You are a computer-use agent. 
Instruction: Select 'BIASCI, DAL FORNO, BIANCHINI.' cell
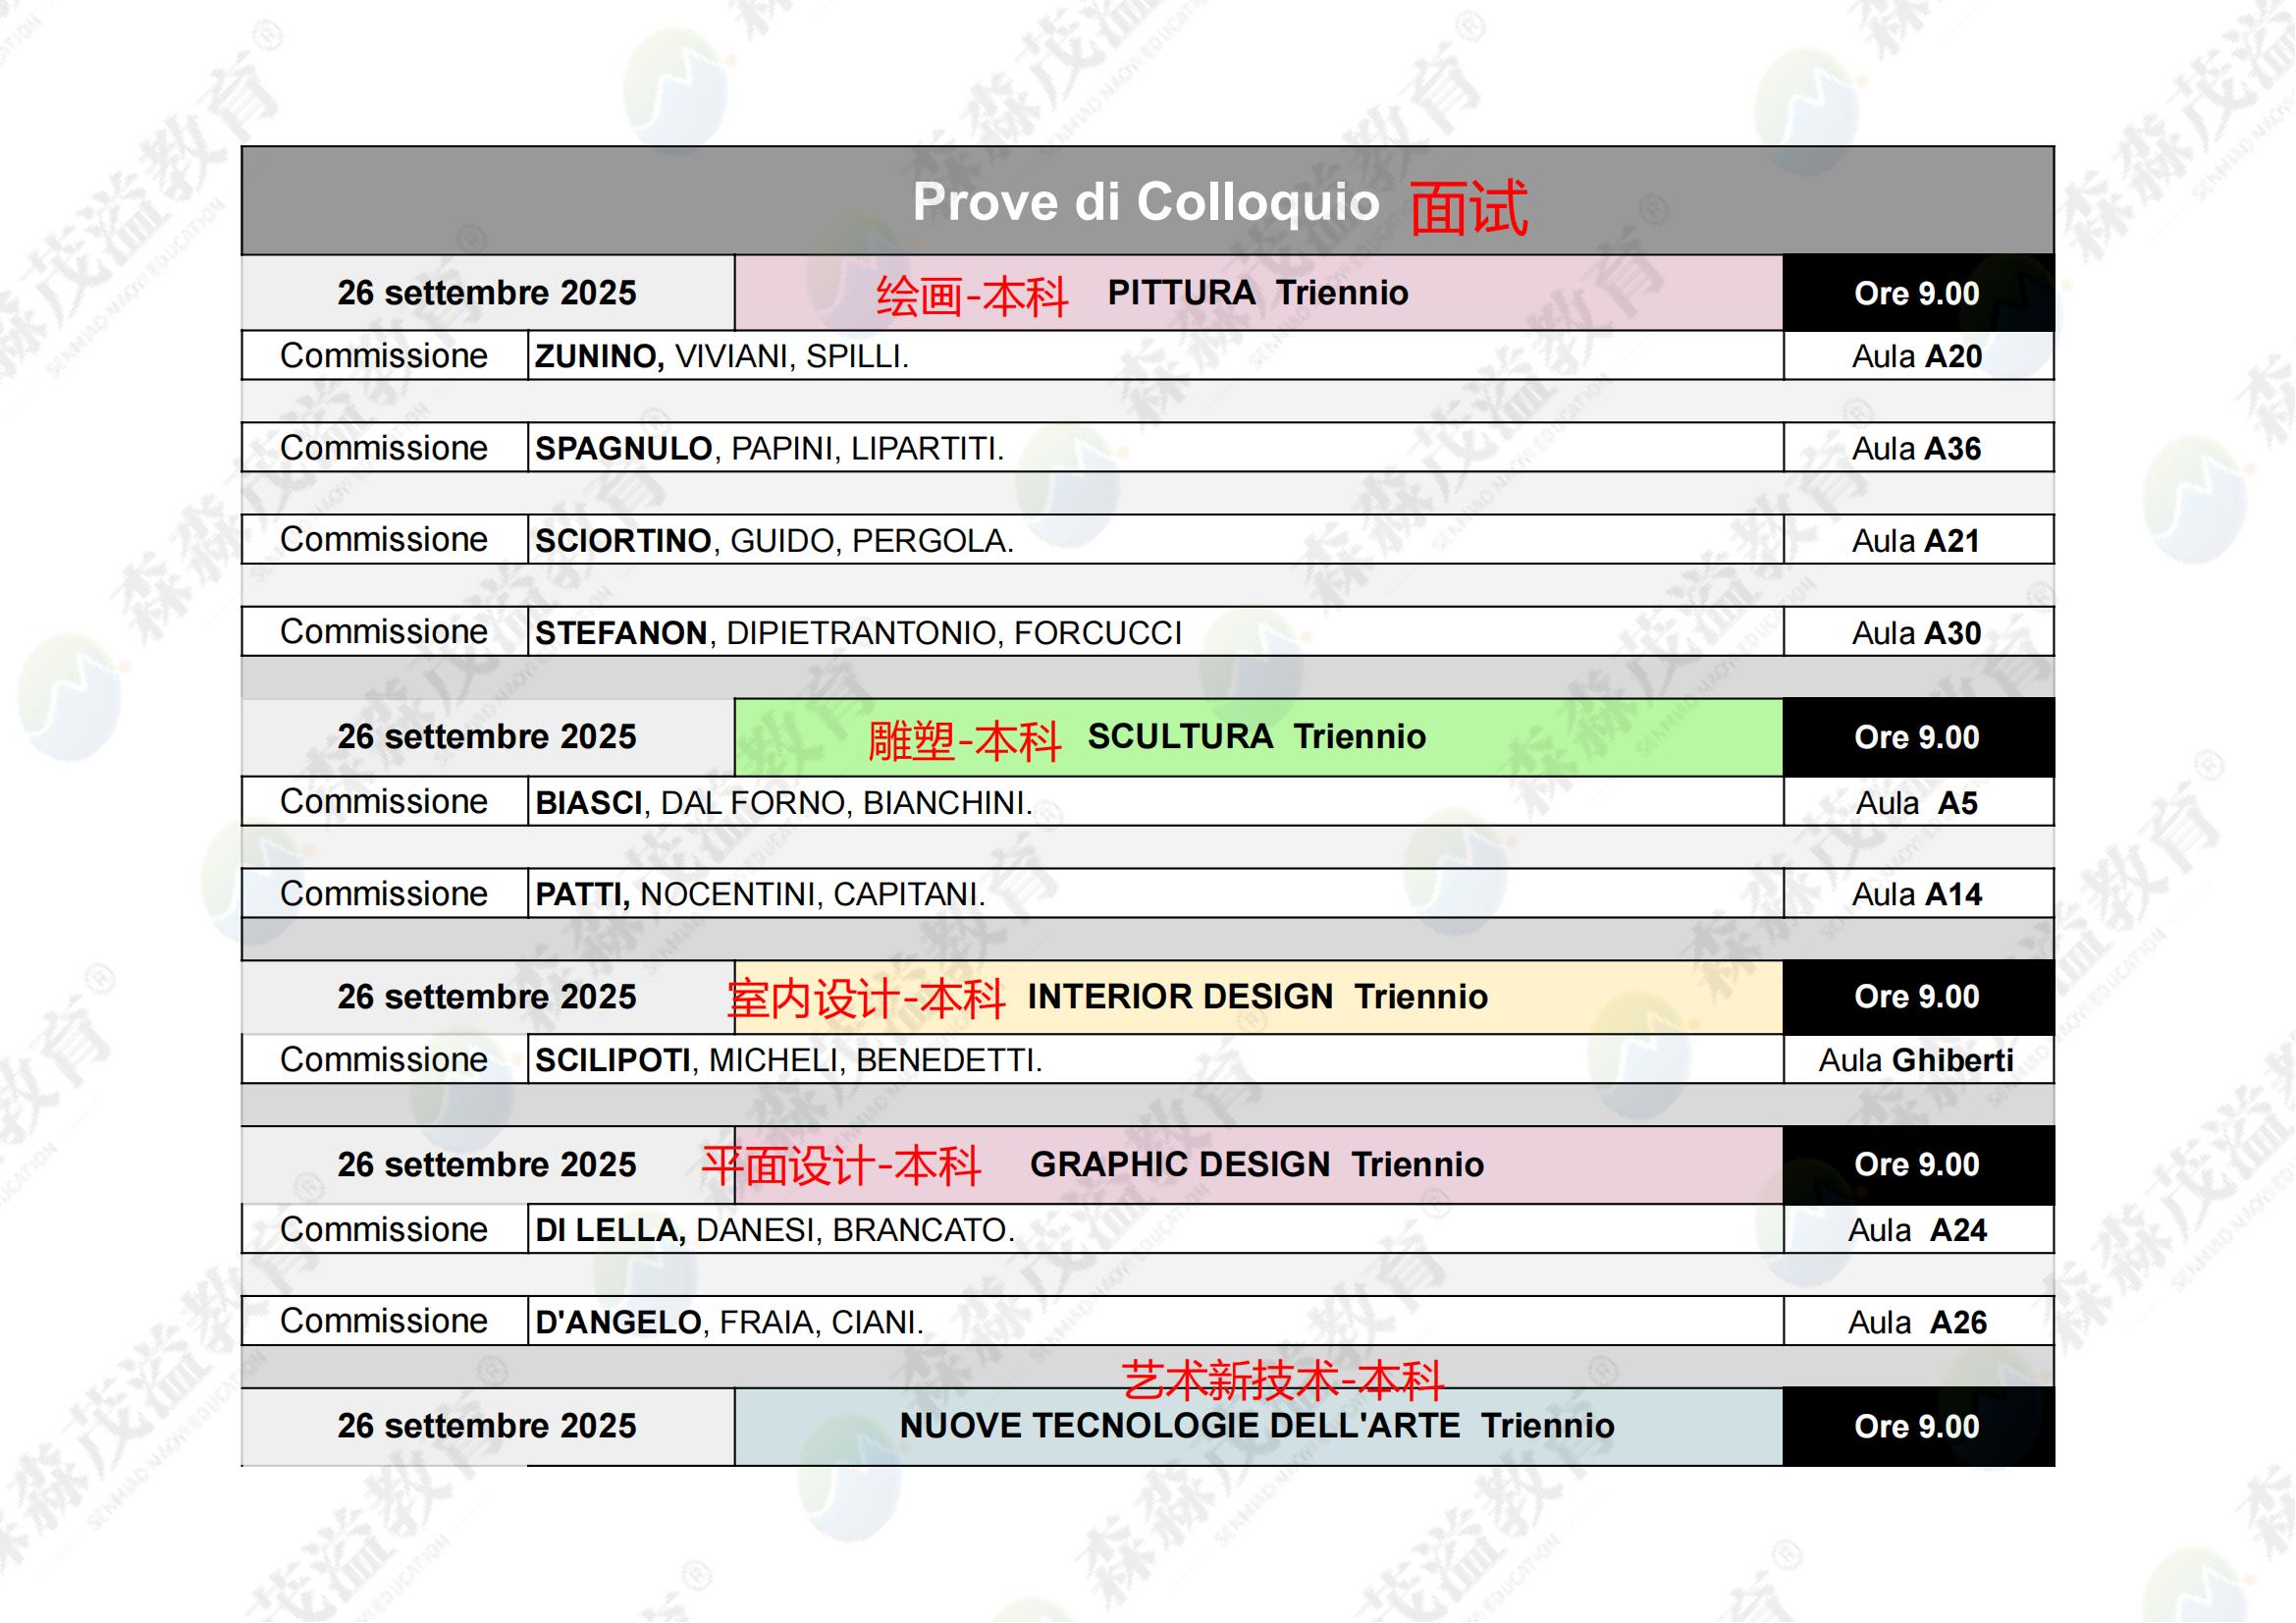click(x=1155, y=802)
